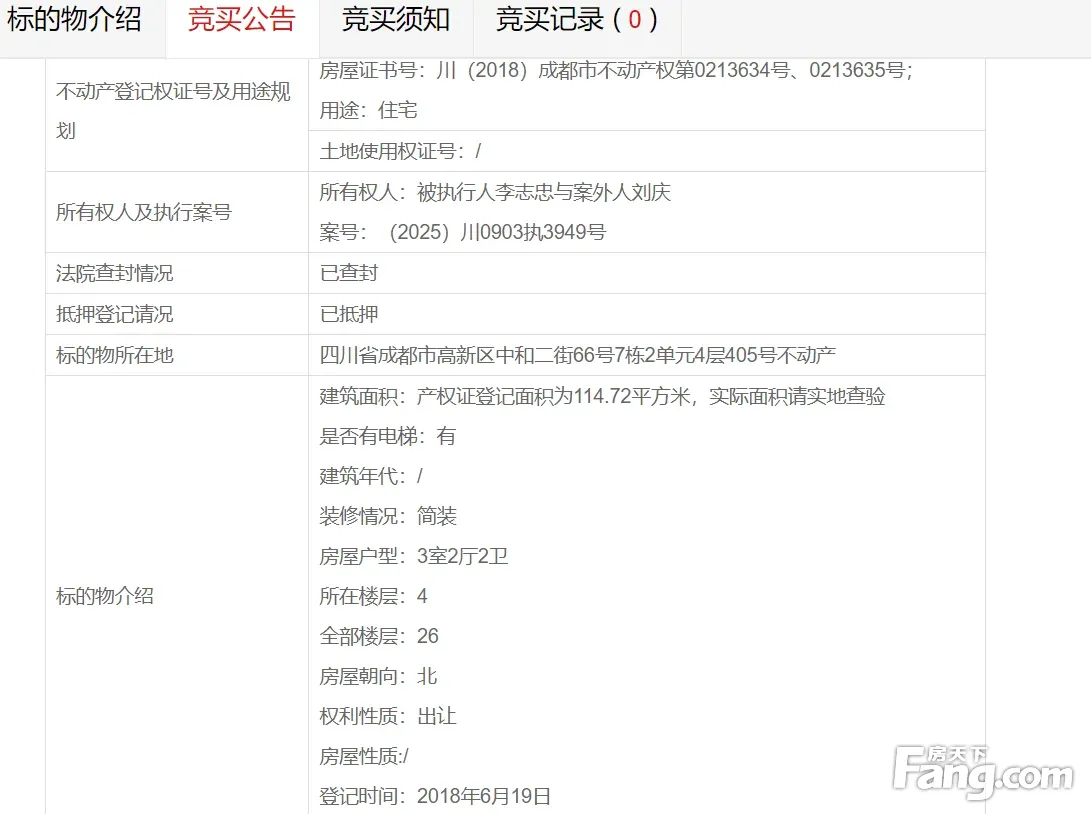This screenshot has width=1091, height=814.
Task: Click the 全部楼层 26 line
Action: tap(379, 637)
